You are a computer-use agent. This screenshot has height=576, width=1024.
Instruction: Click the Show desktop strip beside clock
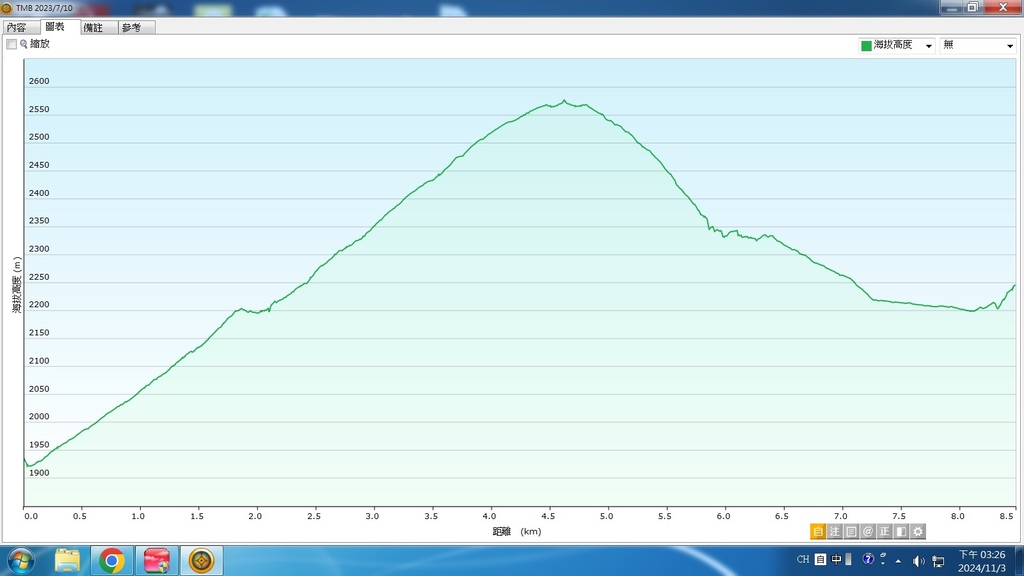tap(1019, 560)
